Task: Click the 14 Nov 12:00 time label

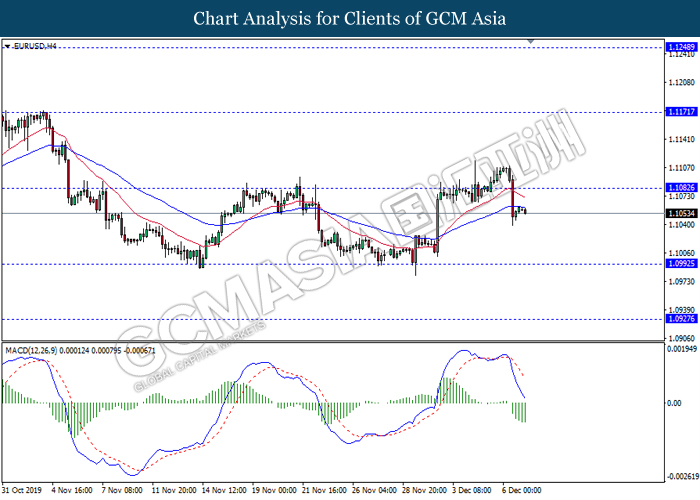Action: tap(224, 490)
